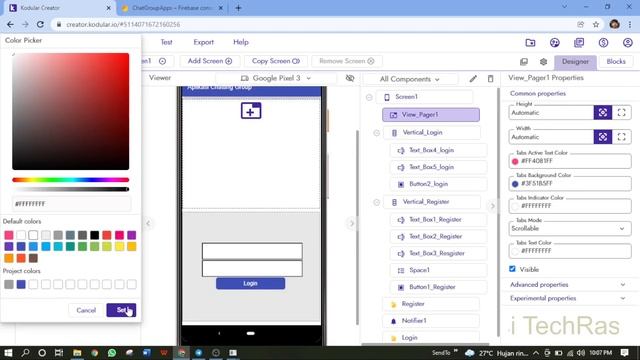The height and width of the screenshot is (360, 640).
Task: Delete component with the trash icon
Action: pos(490,78)
